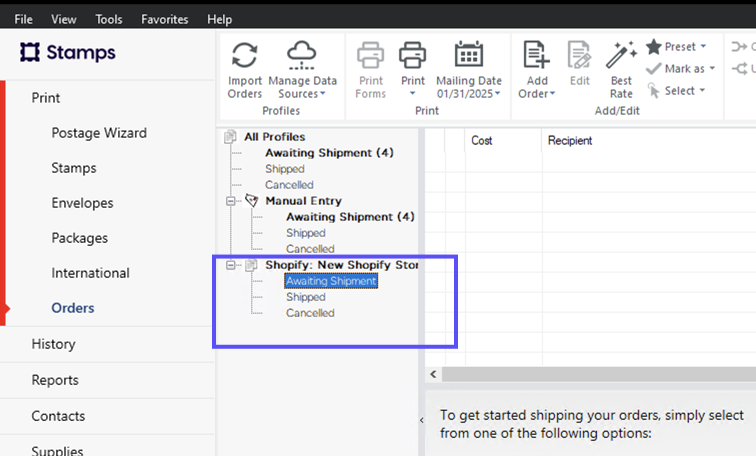Select All Profiles Awaiting Shipment (4)

(329, 152)
